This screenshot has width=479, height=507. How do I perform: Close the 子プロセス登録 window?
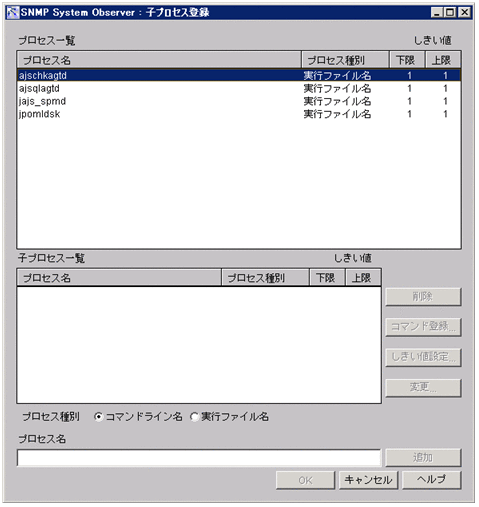[x=464, y=13]
